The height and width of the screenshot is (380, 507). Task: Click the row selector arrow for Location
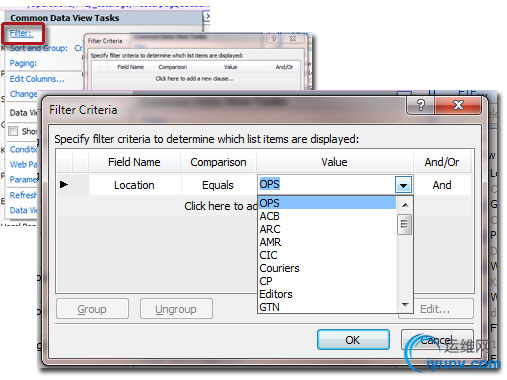[x=64, y=184]
